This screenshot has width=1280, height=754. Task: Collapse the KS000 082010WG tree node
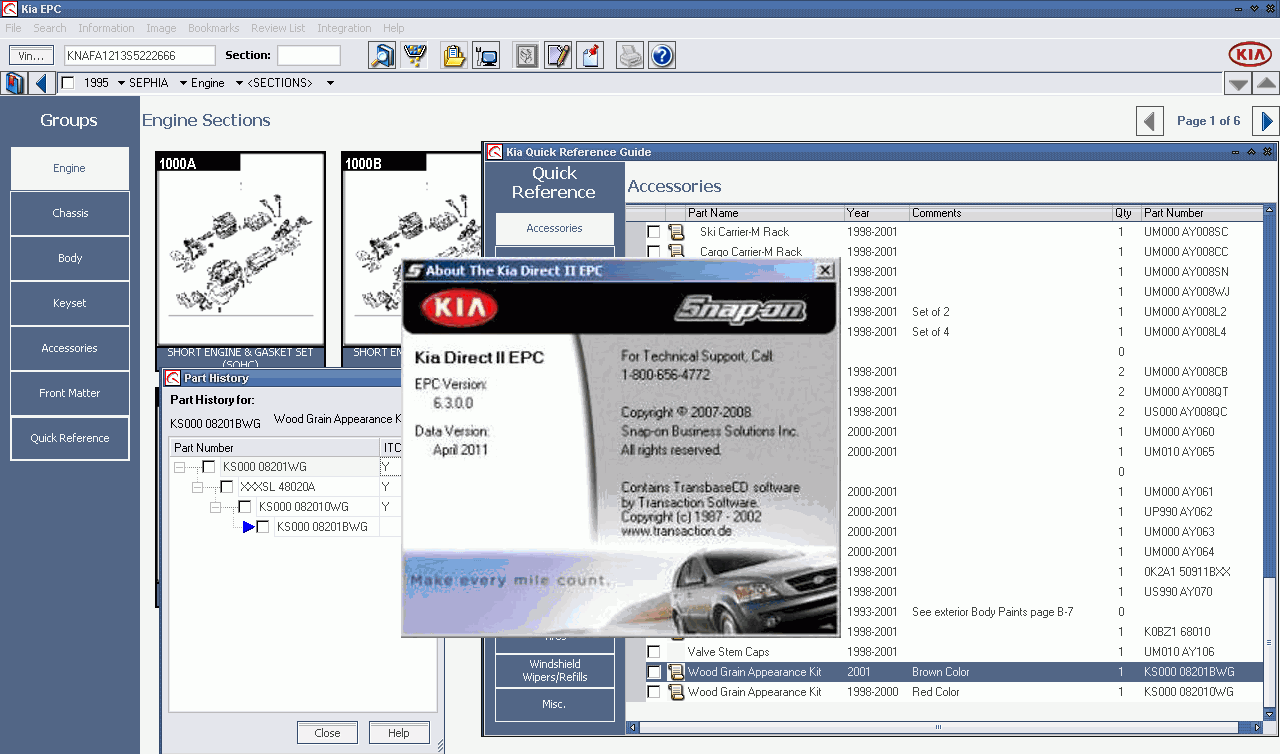215,507
